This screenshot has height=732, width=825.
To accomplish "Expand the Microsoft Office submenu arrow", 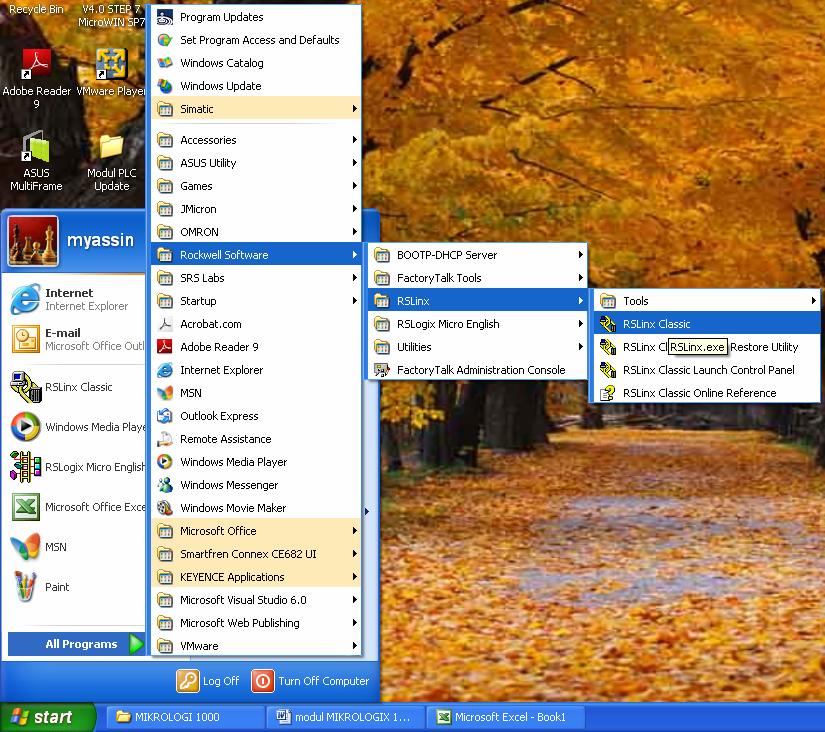I will (355, 531).
